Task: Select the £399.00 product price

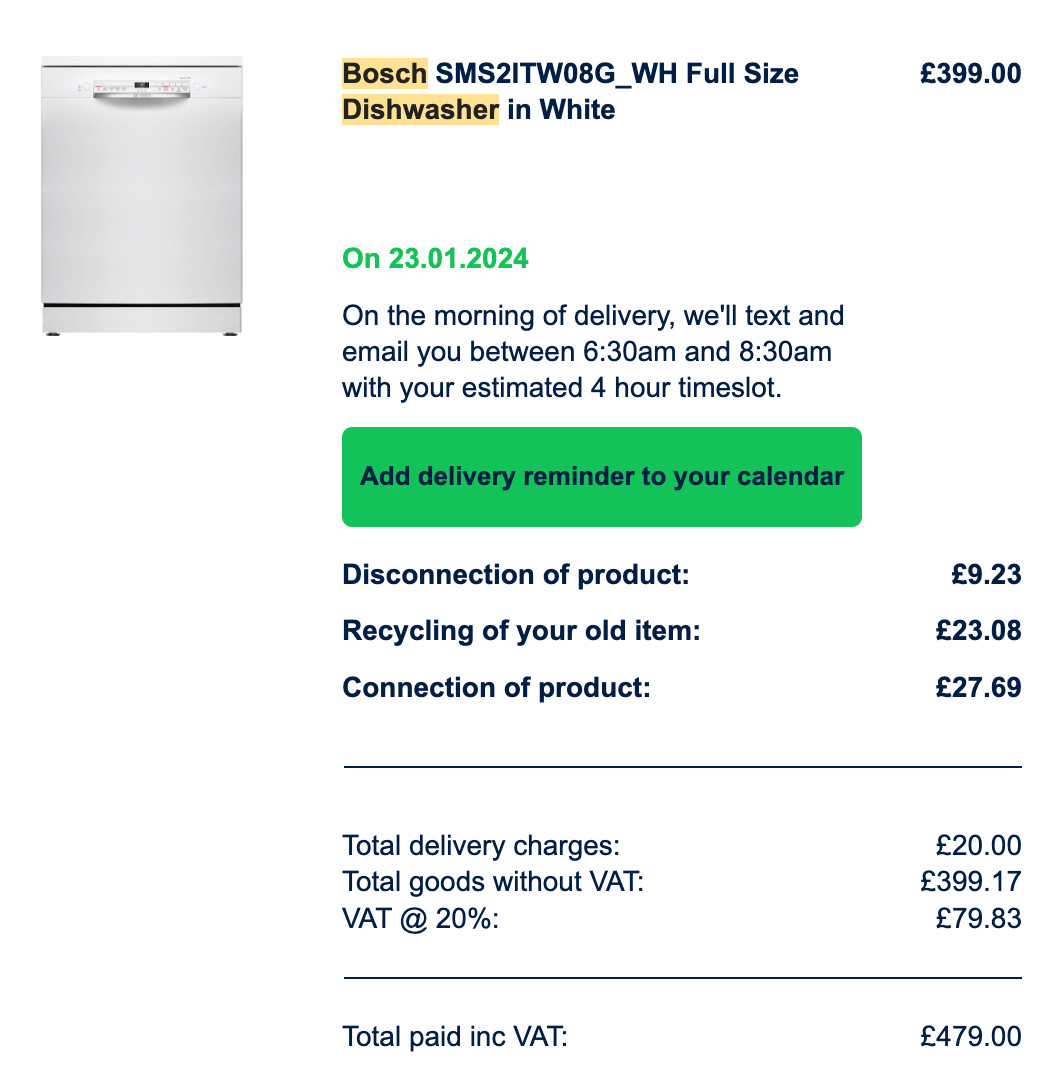Action: tap(970, 74)
